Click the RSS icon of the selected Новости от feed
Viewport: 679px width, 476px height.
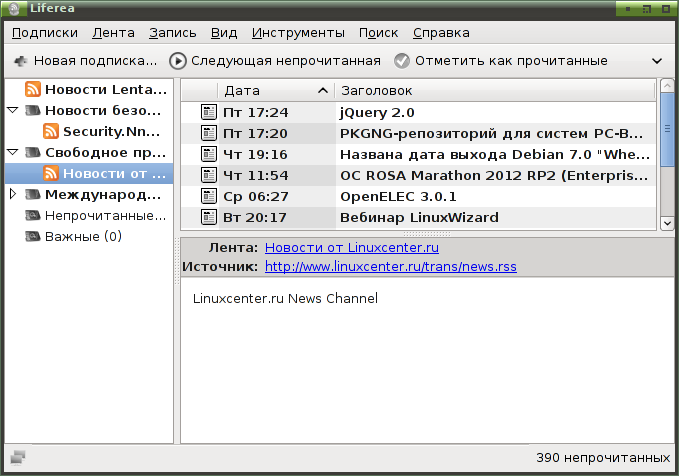click(51, 173)
